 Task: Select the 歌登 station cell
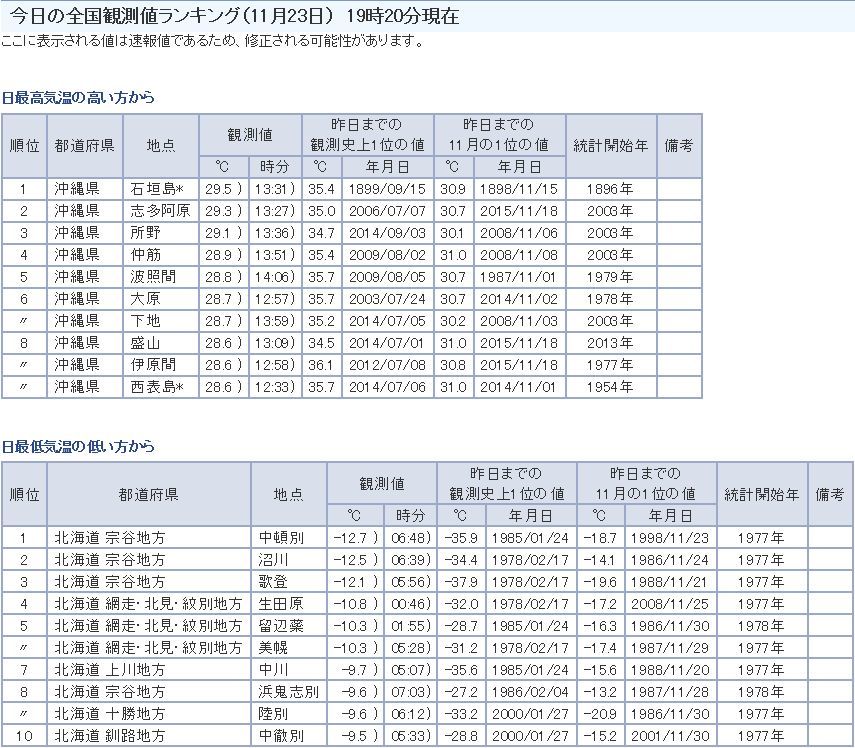point(273,582)
